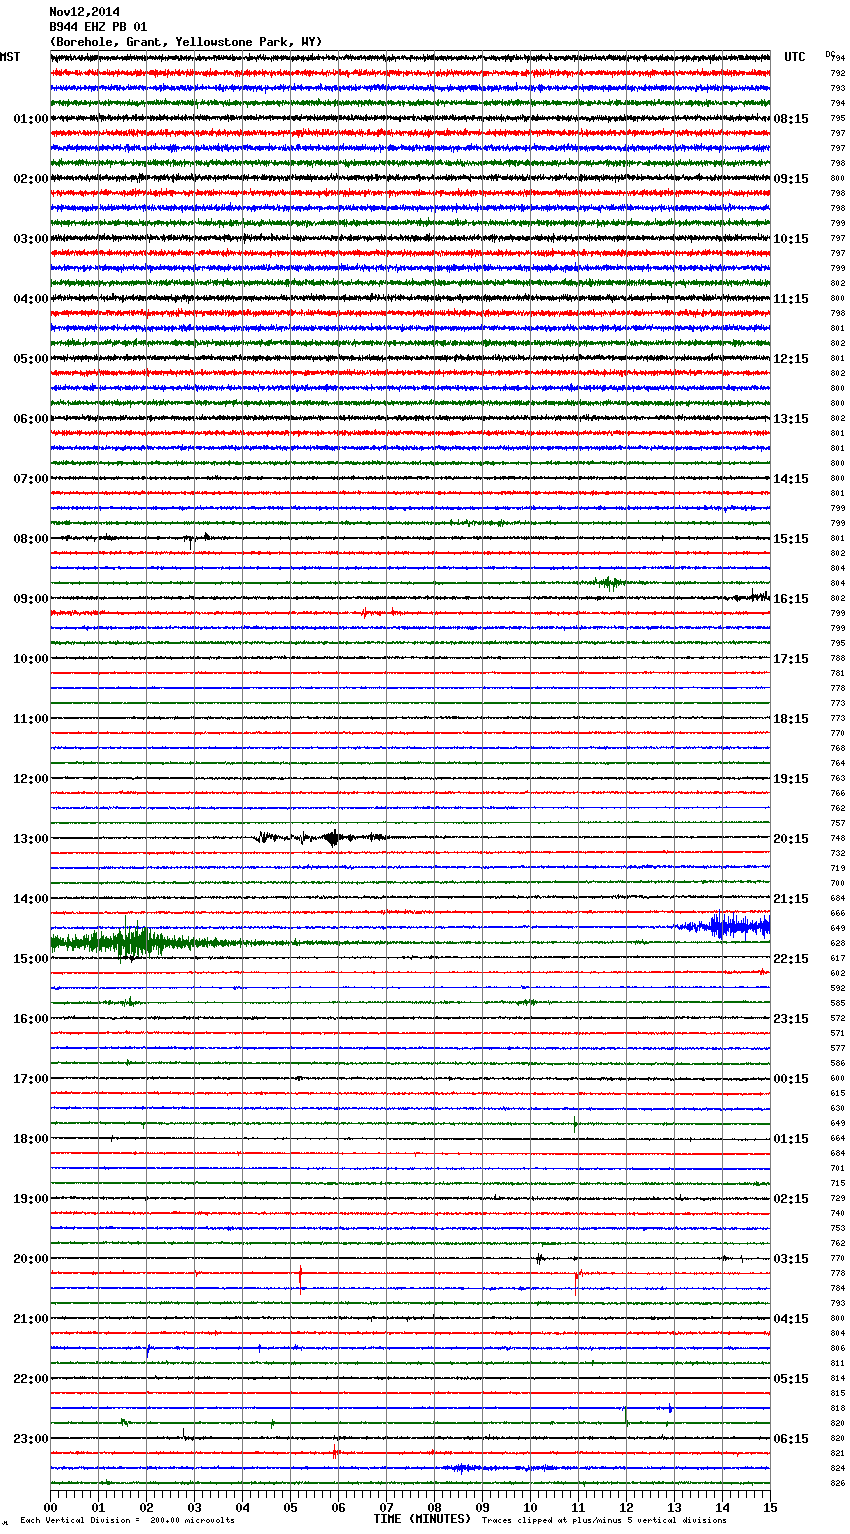Click the "09:00" MST time label
This screenshot has width=850, height=1534.
[x=31, y=599]
